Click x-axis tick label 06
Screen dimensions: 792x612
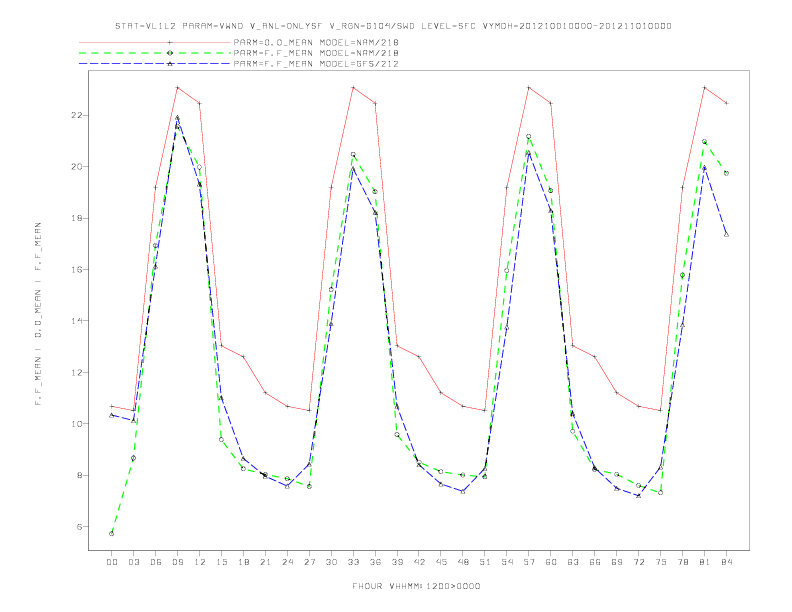156,562
